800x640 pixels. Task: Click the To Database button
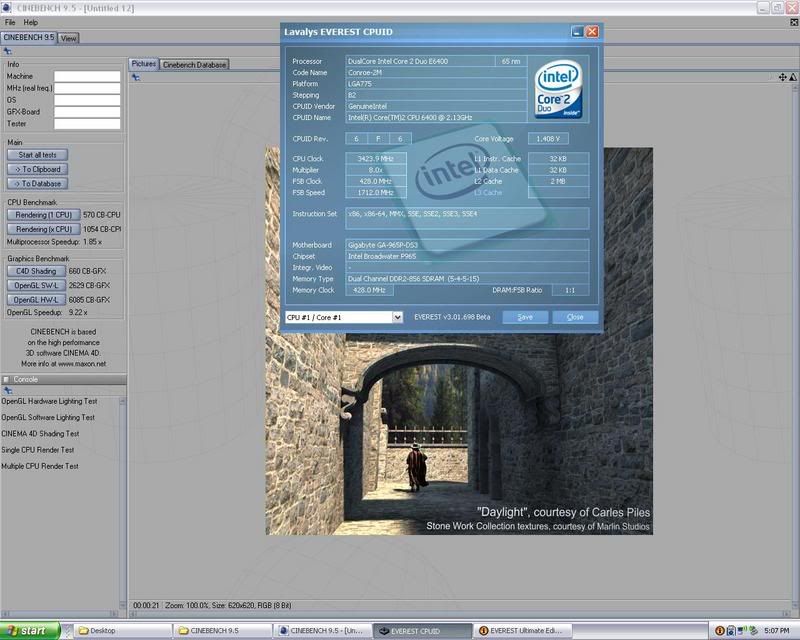[37, 183]
